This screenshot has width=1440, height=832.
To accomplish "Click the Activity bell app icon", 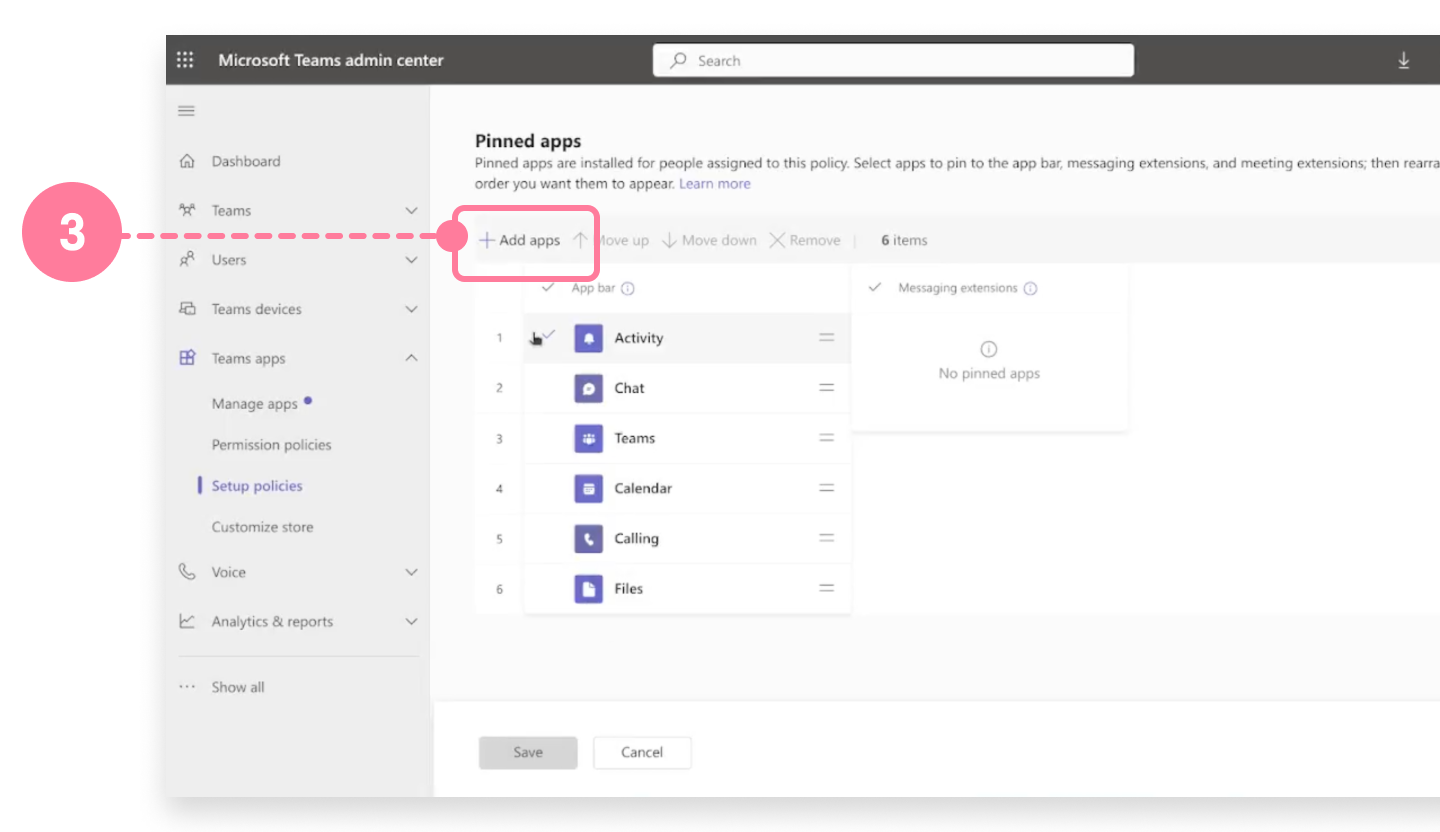I will click(589, 338).
